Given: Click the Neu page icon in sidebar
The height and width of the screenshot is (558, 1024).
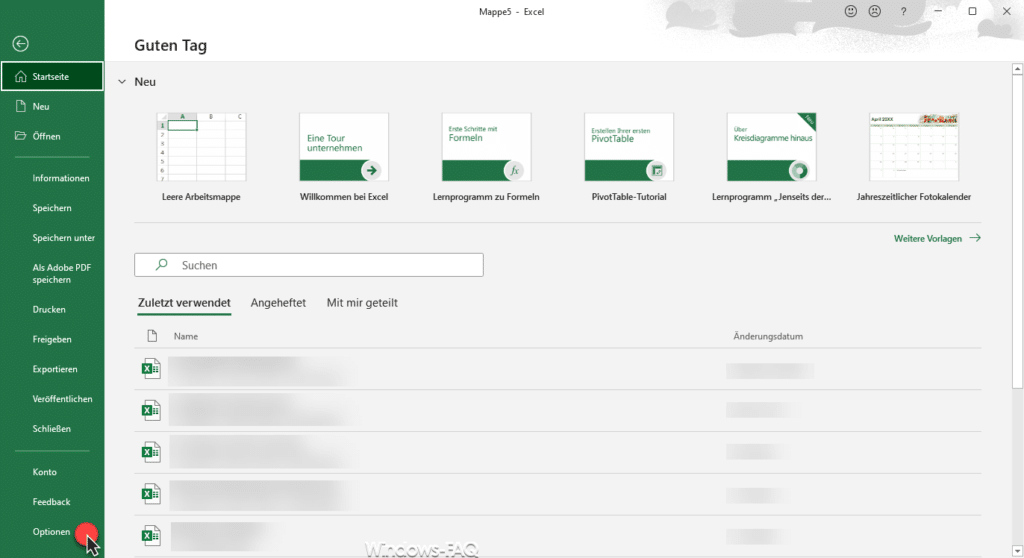Looking at the screenshot, I should tap(20, 106).
